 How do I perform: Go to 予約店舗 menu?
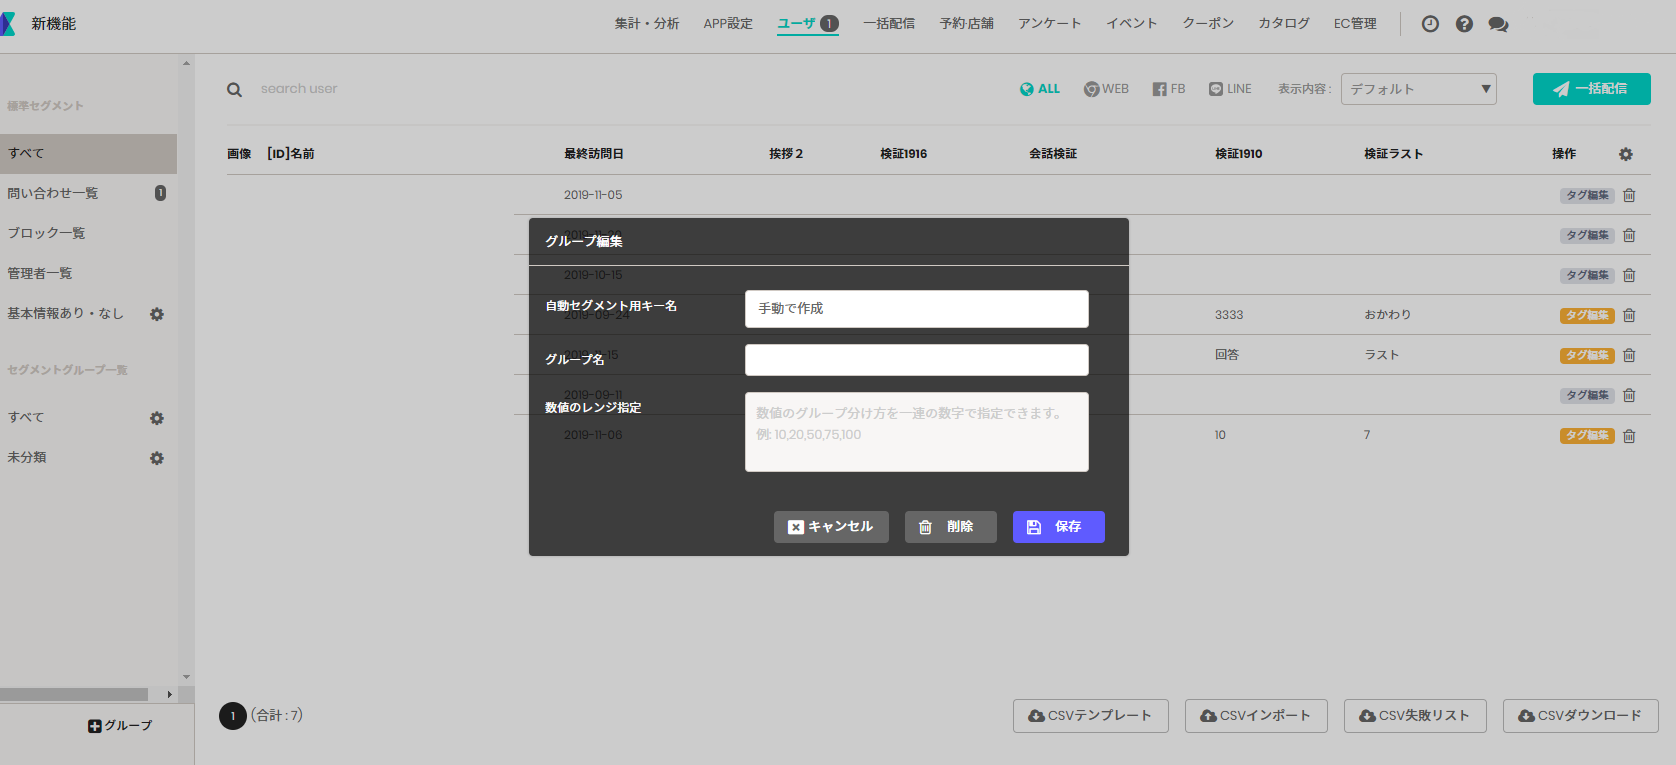click(967, 24)
